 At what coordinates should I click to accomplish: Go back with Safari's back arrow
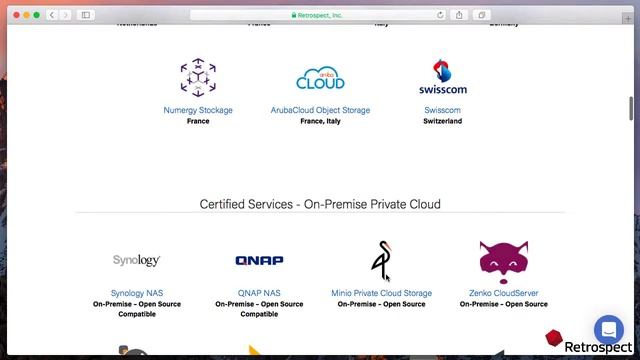[x=52, y=15]
